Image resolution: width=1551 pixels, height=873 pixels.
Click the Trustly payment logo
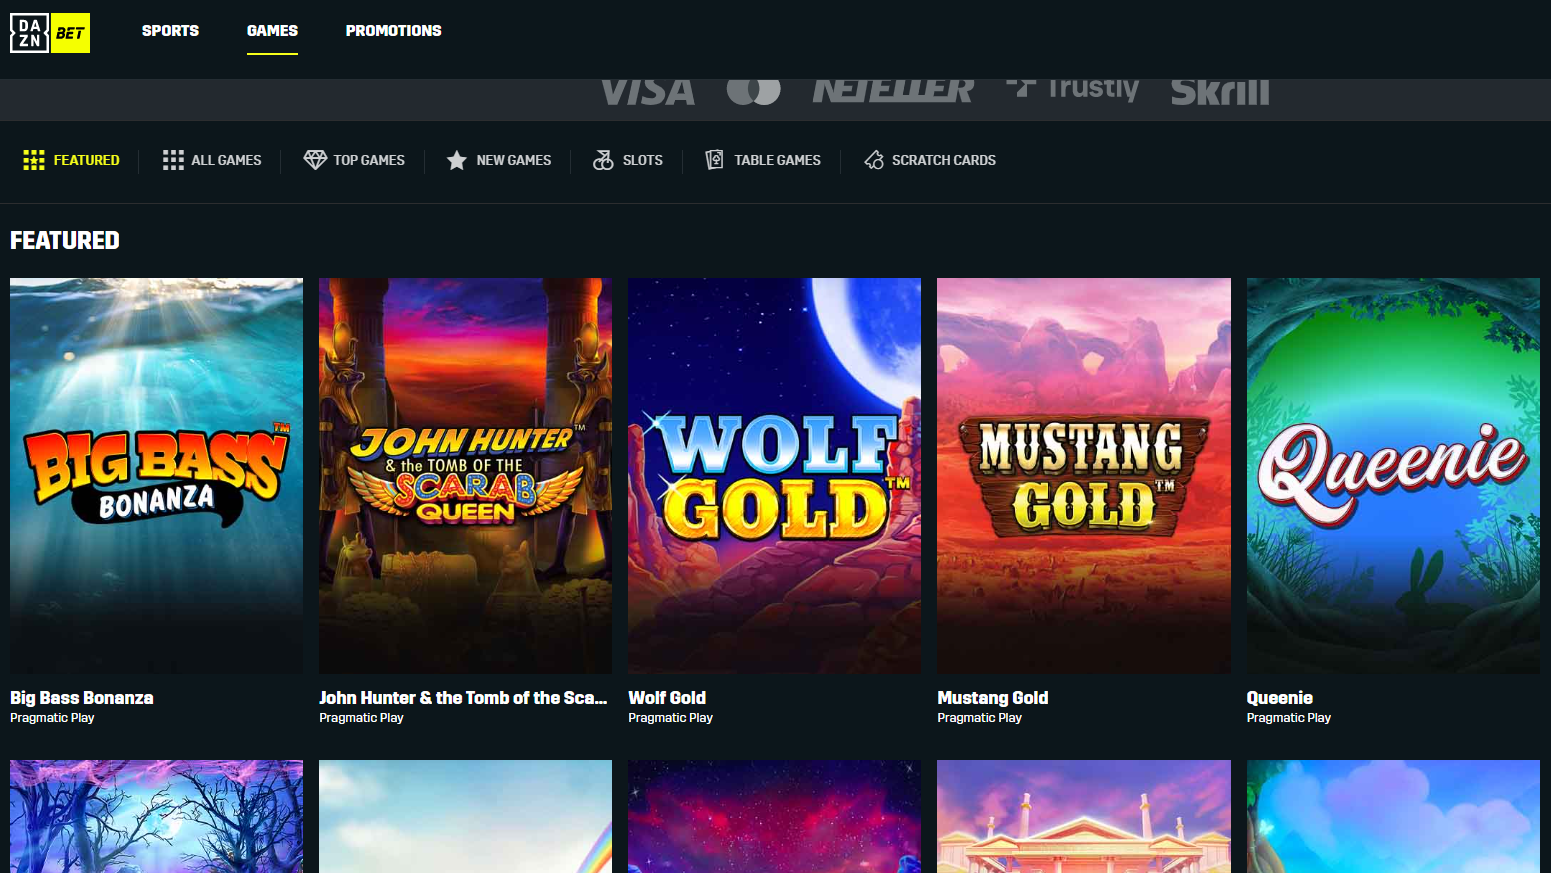point(1071,88)
